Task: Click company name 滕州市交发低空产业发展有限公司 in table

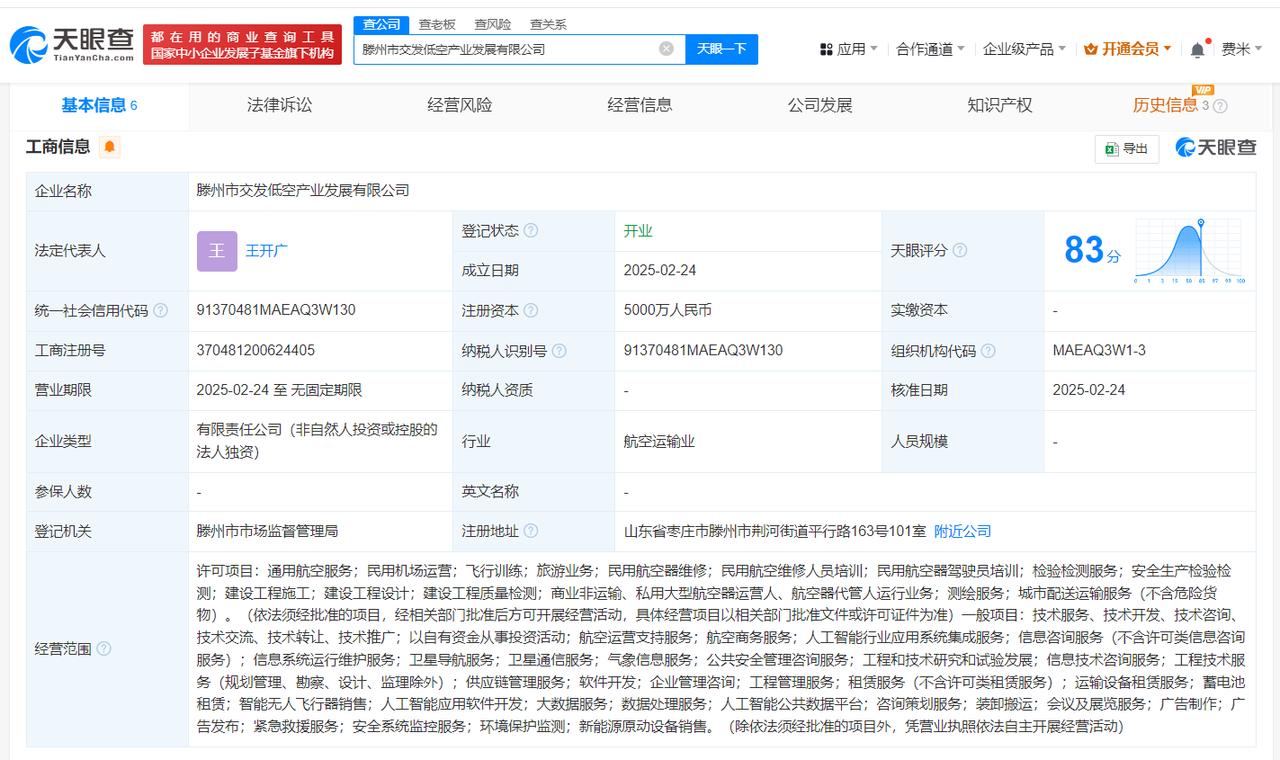Action: [x=303, y=190]
